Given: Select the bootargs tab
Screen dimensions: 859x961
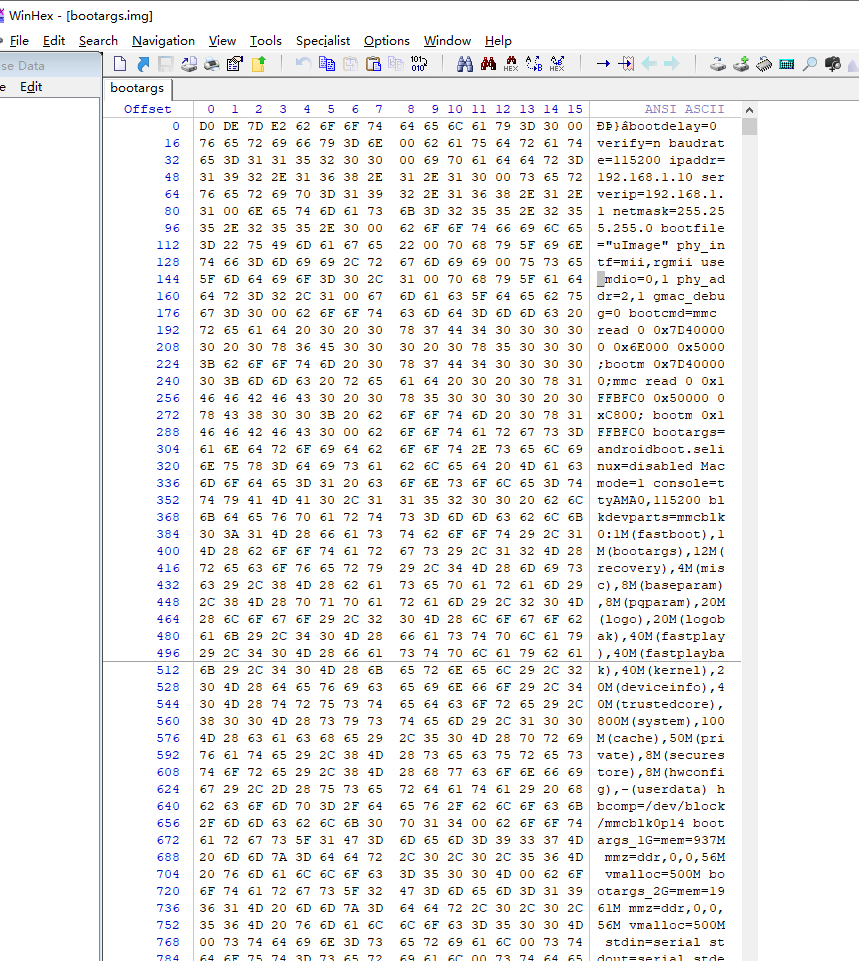Looking at the screenshot, I should 137,88.
